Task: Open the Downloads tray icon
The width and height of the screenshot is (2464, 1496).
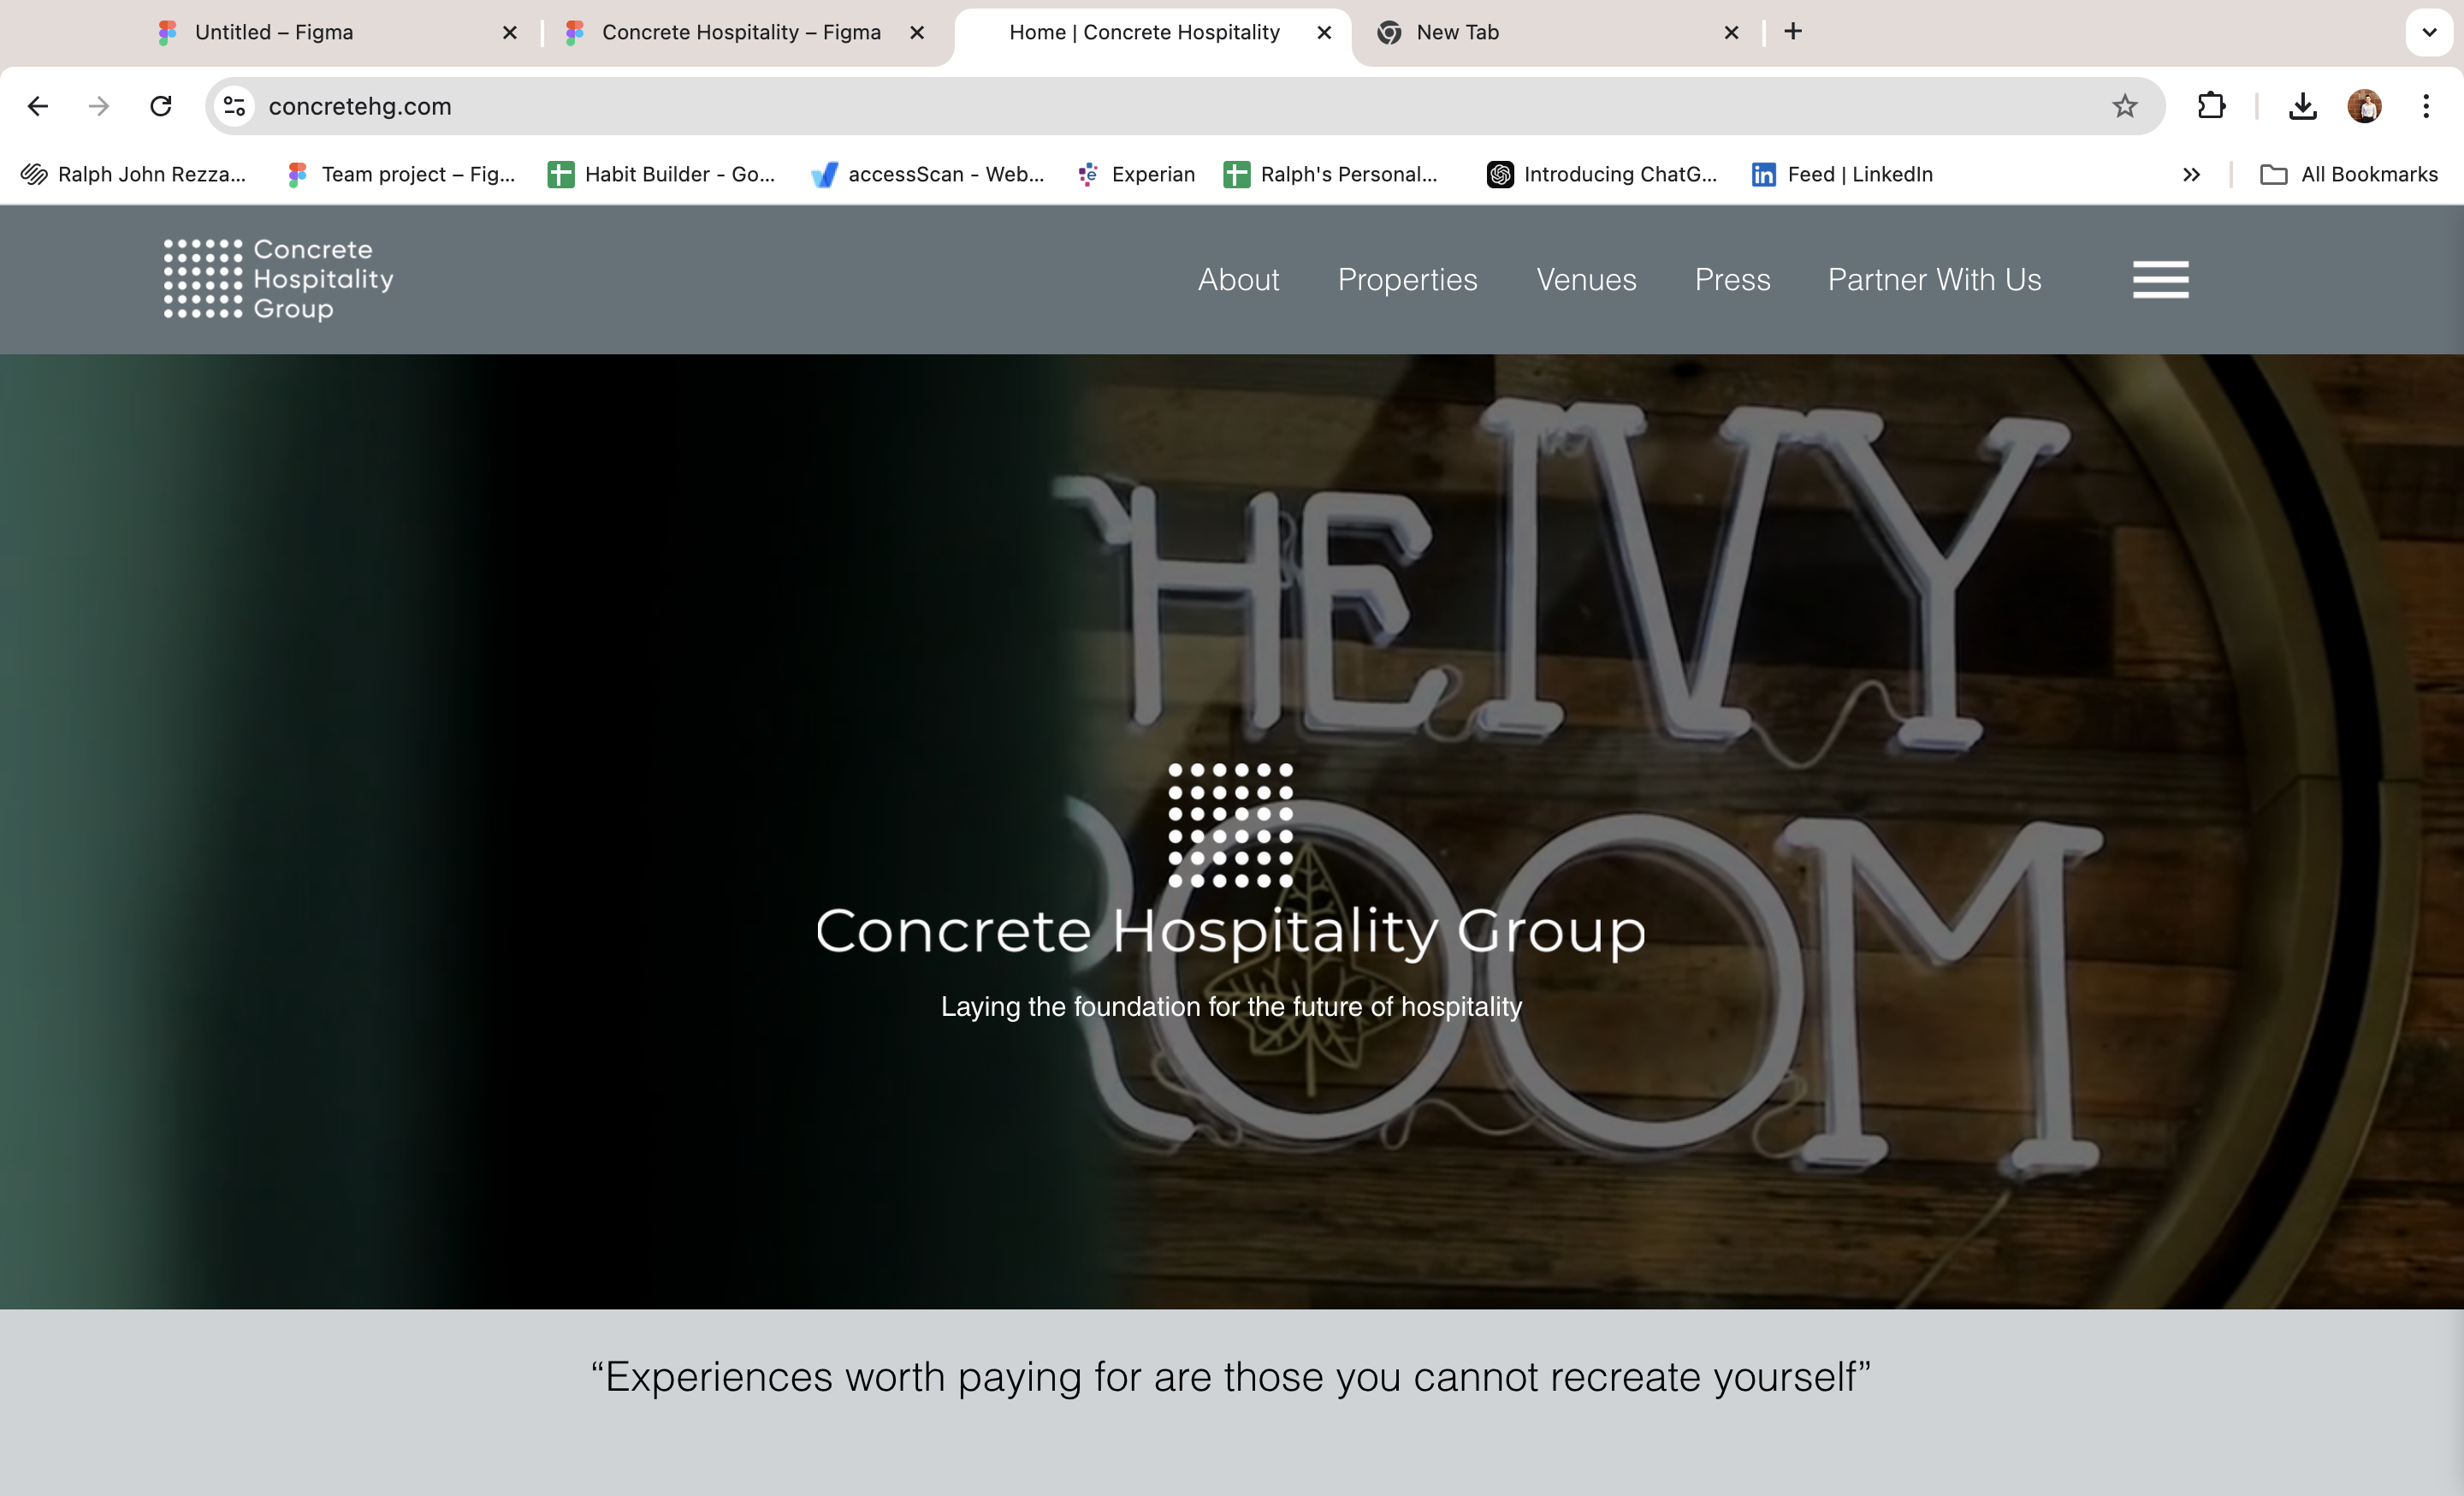Action: pyautogui.click(x=2302, y=106)
